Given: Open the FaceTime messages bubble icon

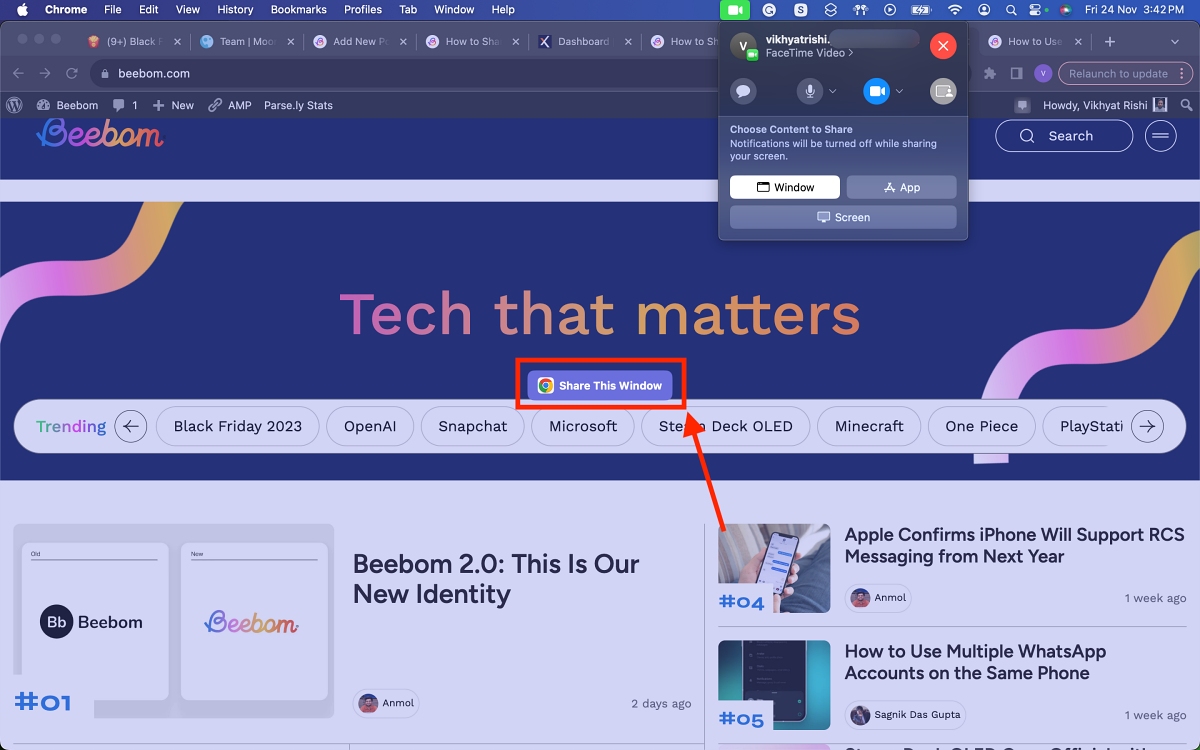Looking at the screenshot, I should point(743,91).
